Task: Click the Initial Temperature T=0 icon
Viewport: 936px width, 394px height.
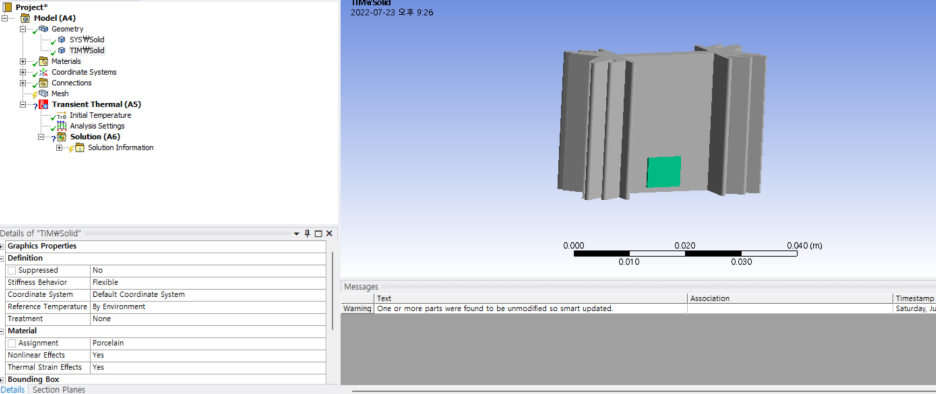Action: [62, 115]
